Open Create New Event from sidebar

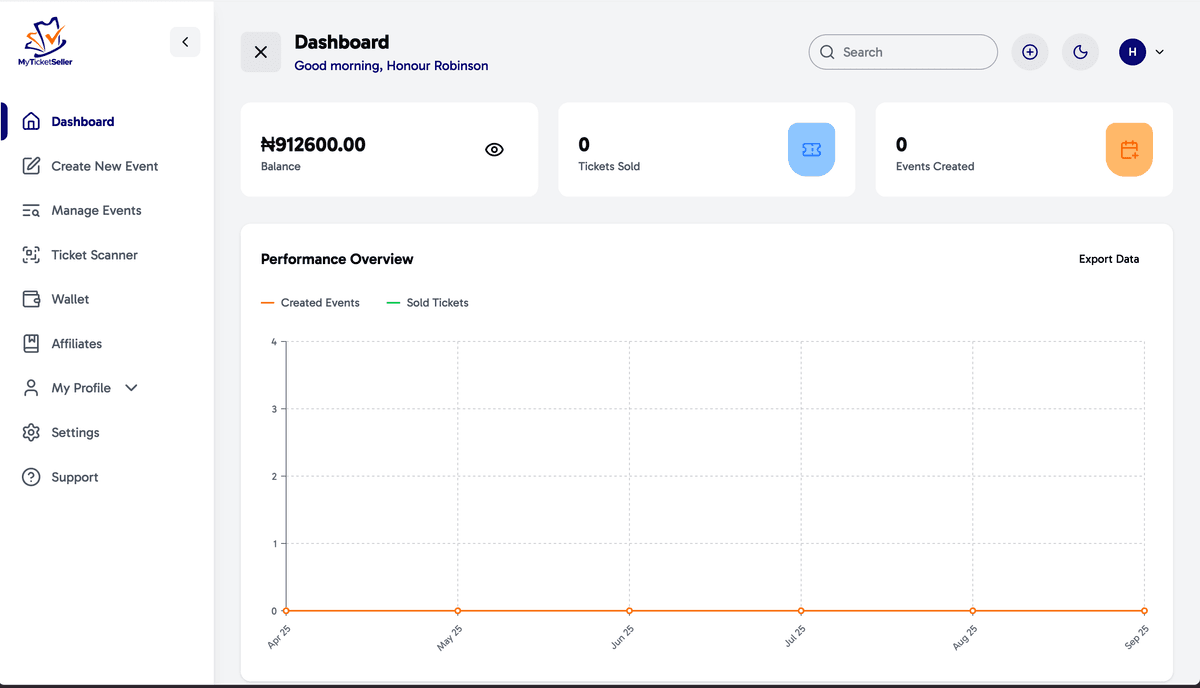point(104,166)
